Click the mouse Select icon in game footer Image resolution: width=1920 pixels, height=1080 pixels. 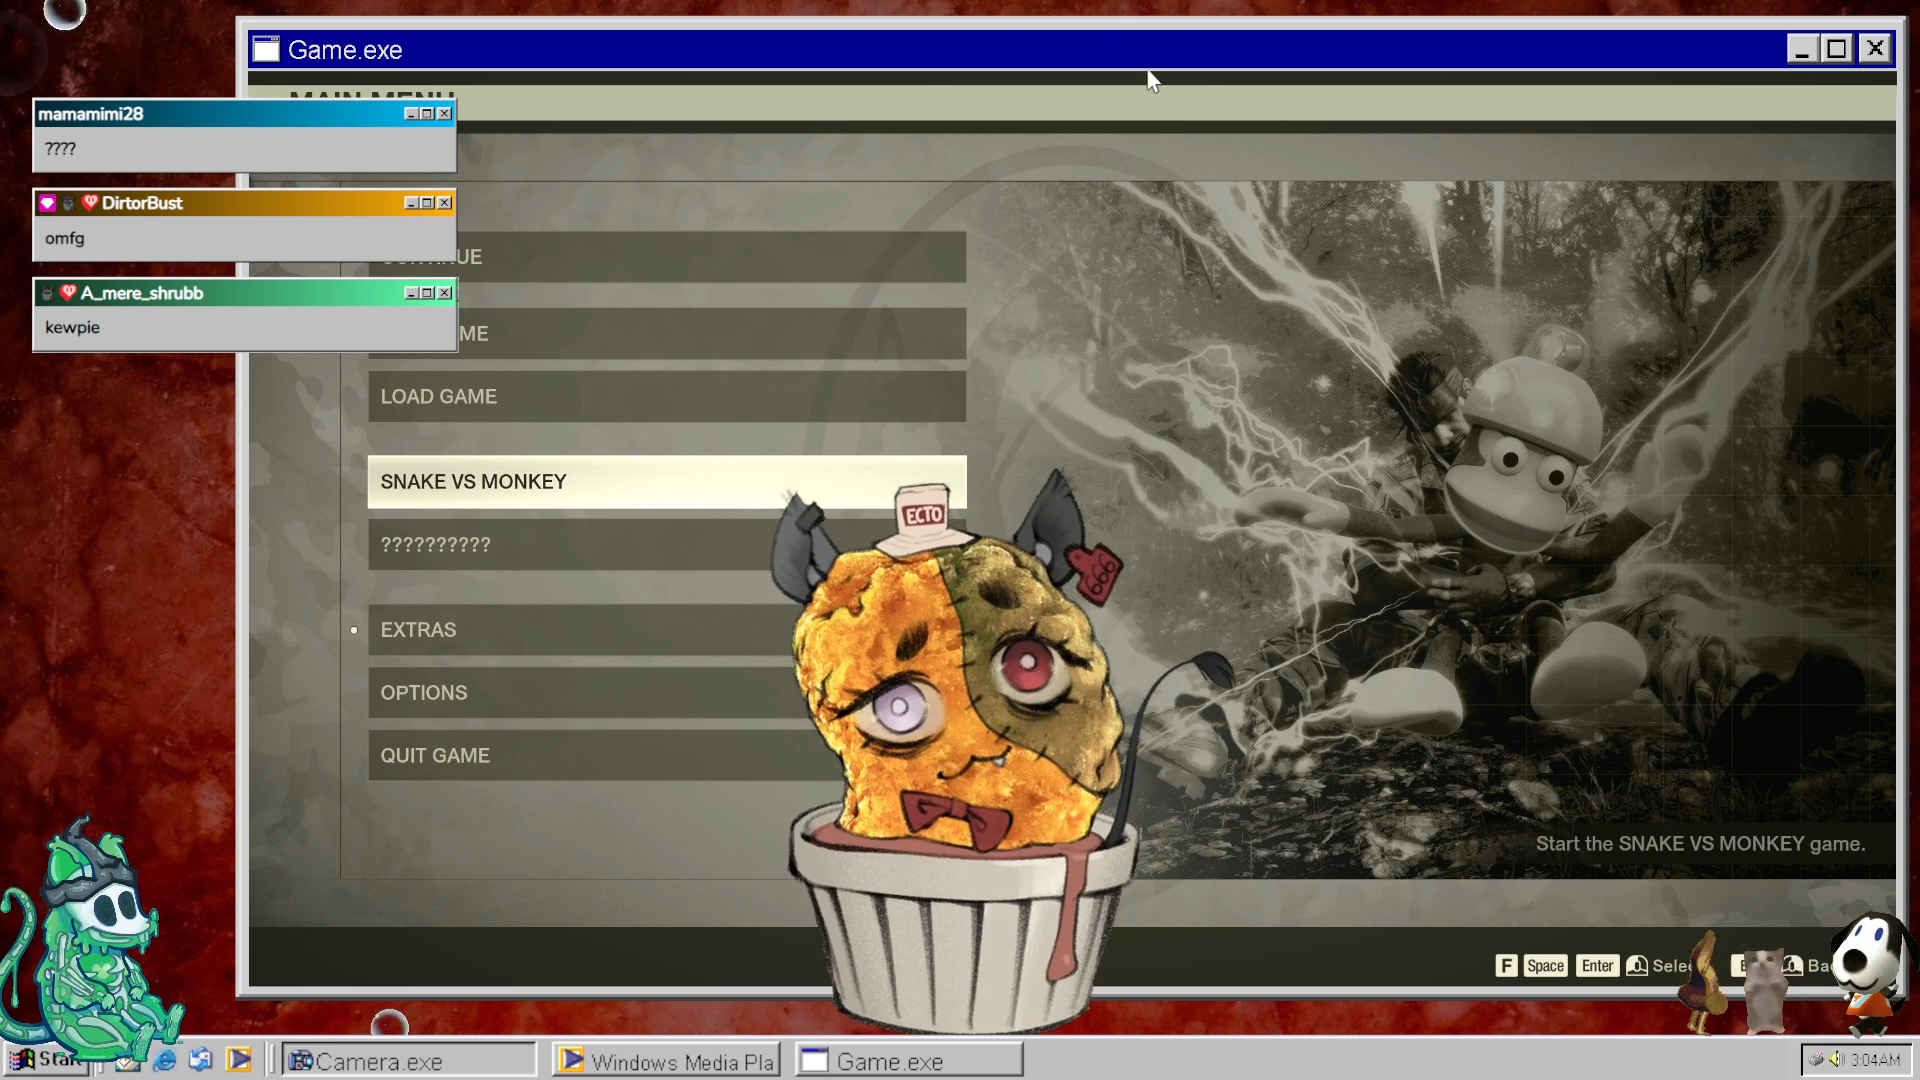[x=1637, y=965]
